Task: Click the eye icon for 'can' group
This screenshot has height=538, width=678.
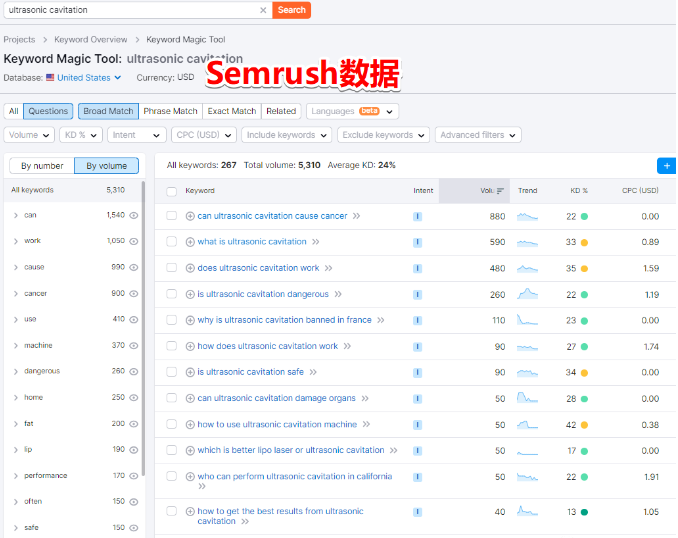Action: 134,215
